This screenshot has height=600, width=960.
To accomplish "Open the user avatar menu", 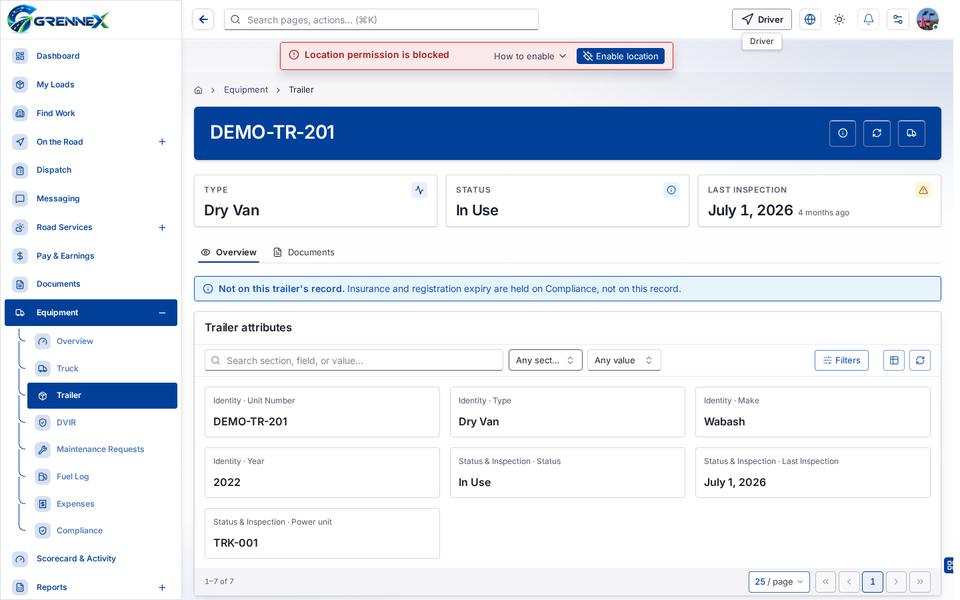I will pos(928,20).
